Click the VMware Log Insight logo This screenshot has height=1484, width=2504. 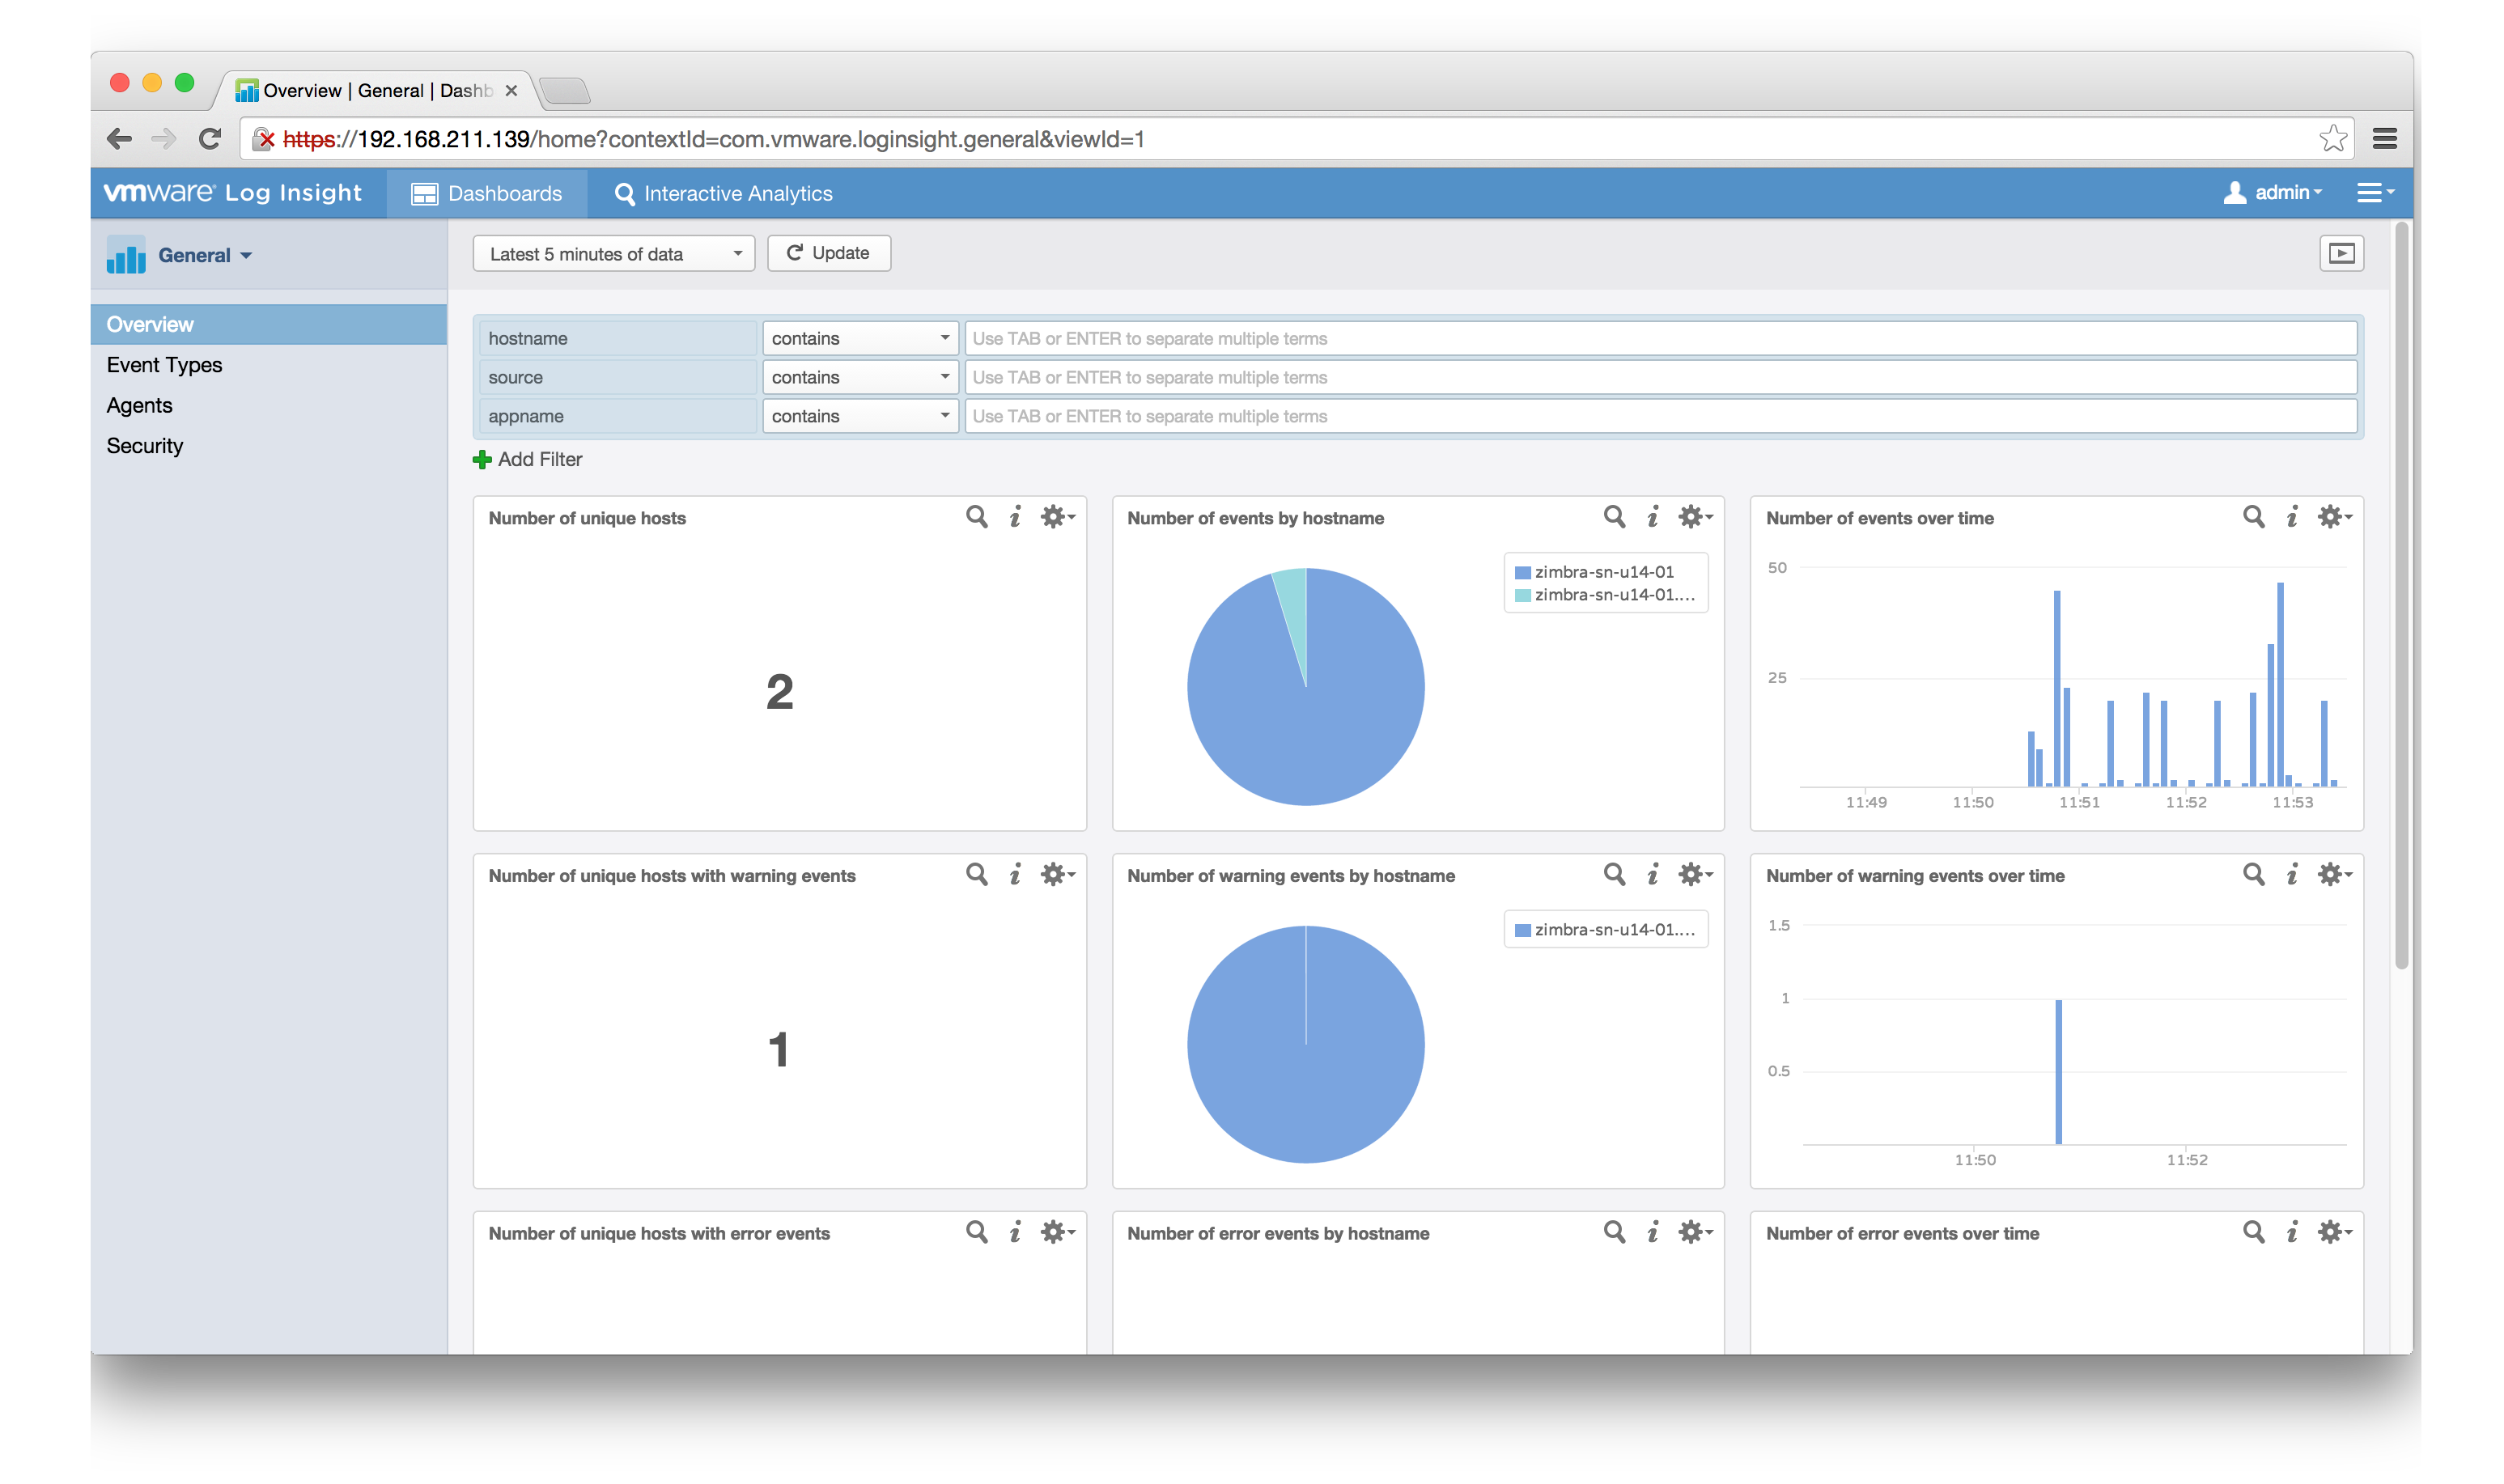pos(233,192)
